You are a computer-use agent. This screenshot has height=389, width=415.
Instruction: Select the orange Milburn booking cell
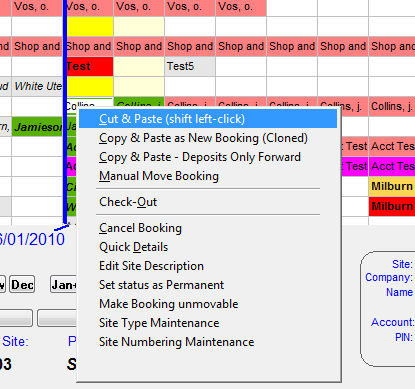392,186
